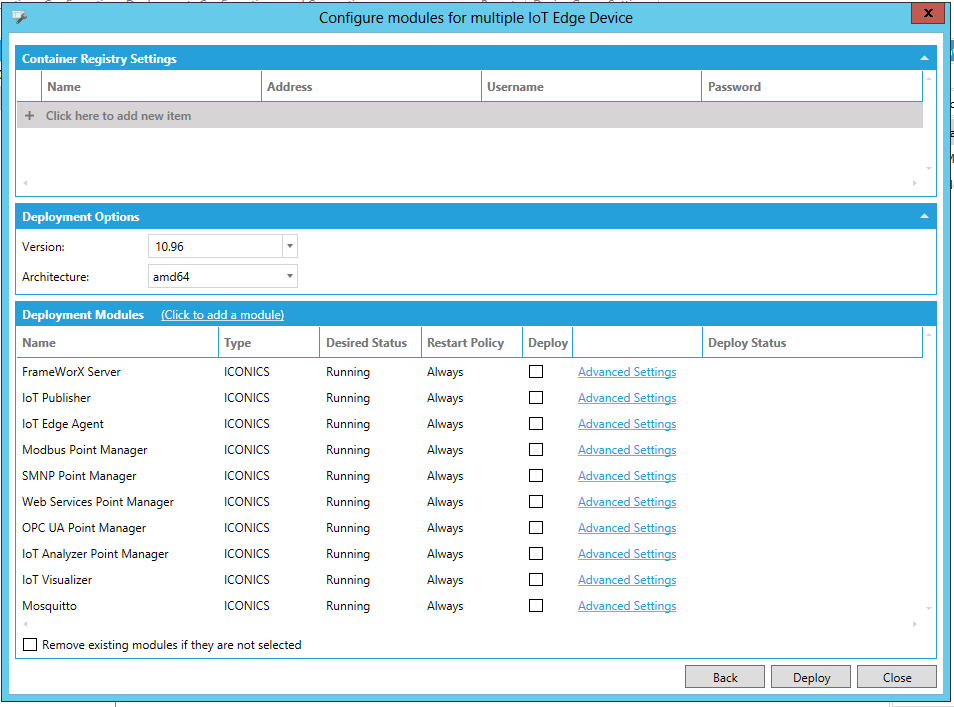Enable Remove existing modules if not selected

pyautogui.click(x=30, y=644)
